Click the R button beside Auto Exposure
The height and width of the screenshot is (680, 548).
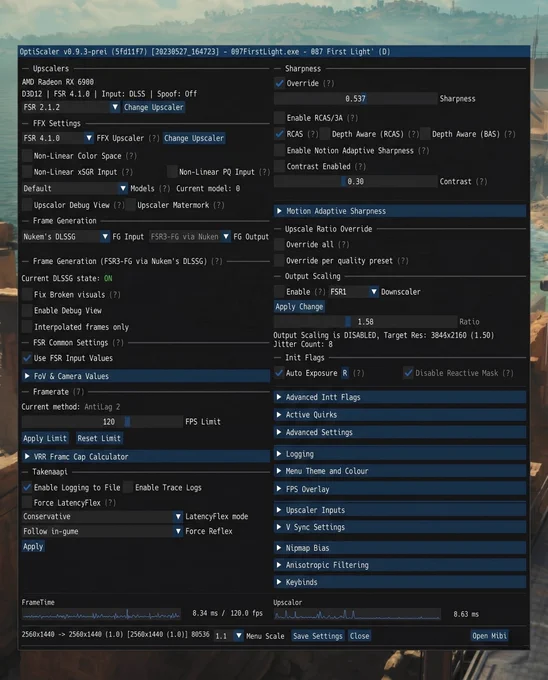tap(345, 373)
